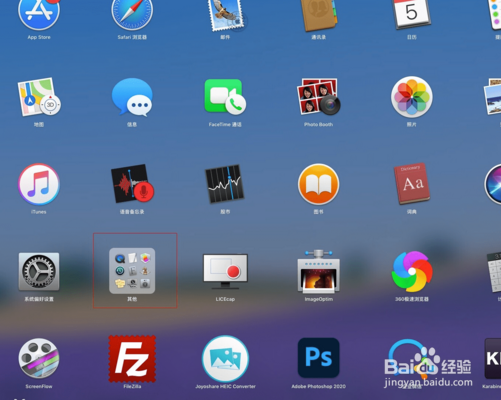Screen dimensions: 501x400
Task: Open Photo Booth
Action: 319,97
